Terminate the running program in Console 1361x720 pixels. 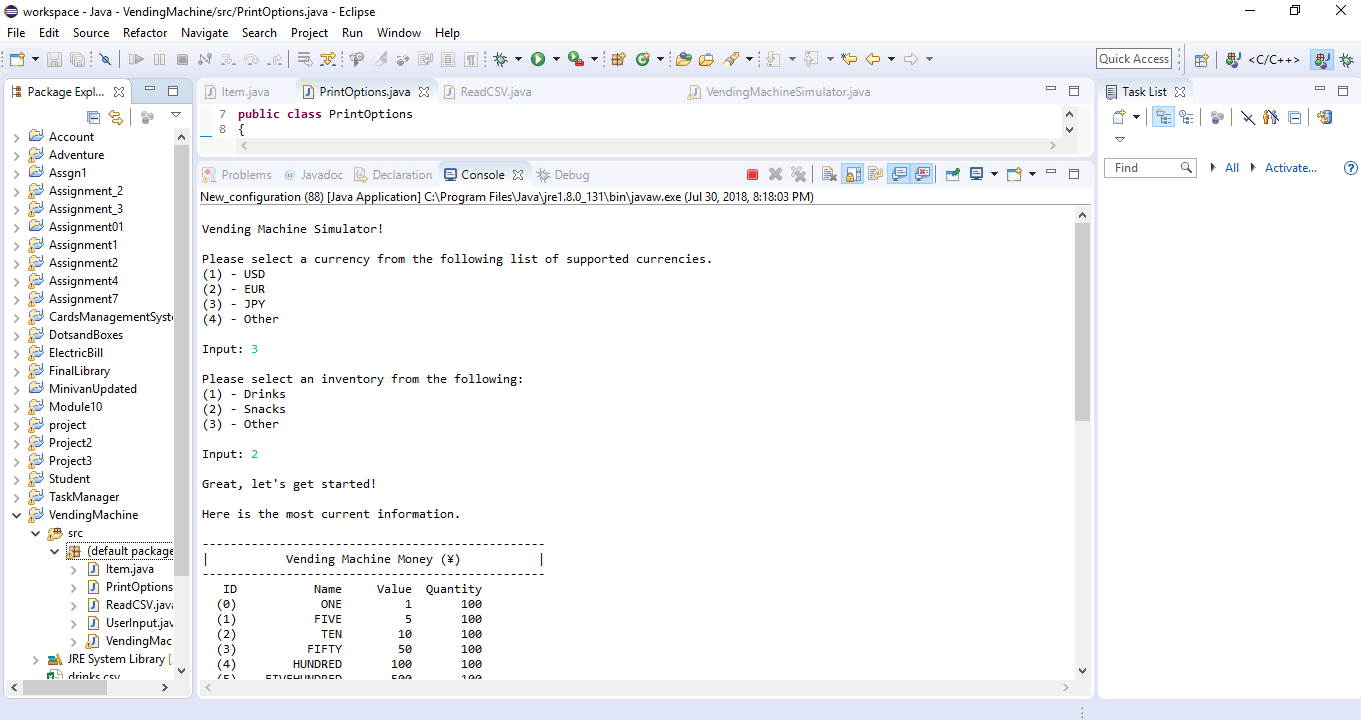coord(752,174)
